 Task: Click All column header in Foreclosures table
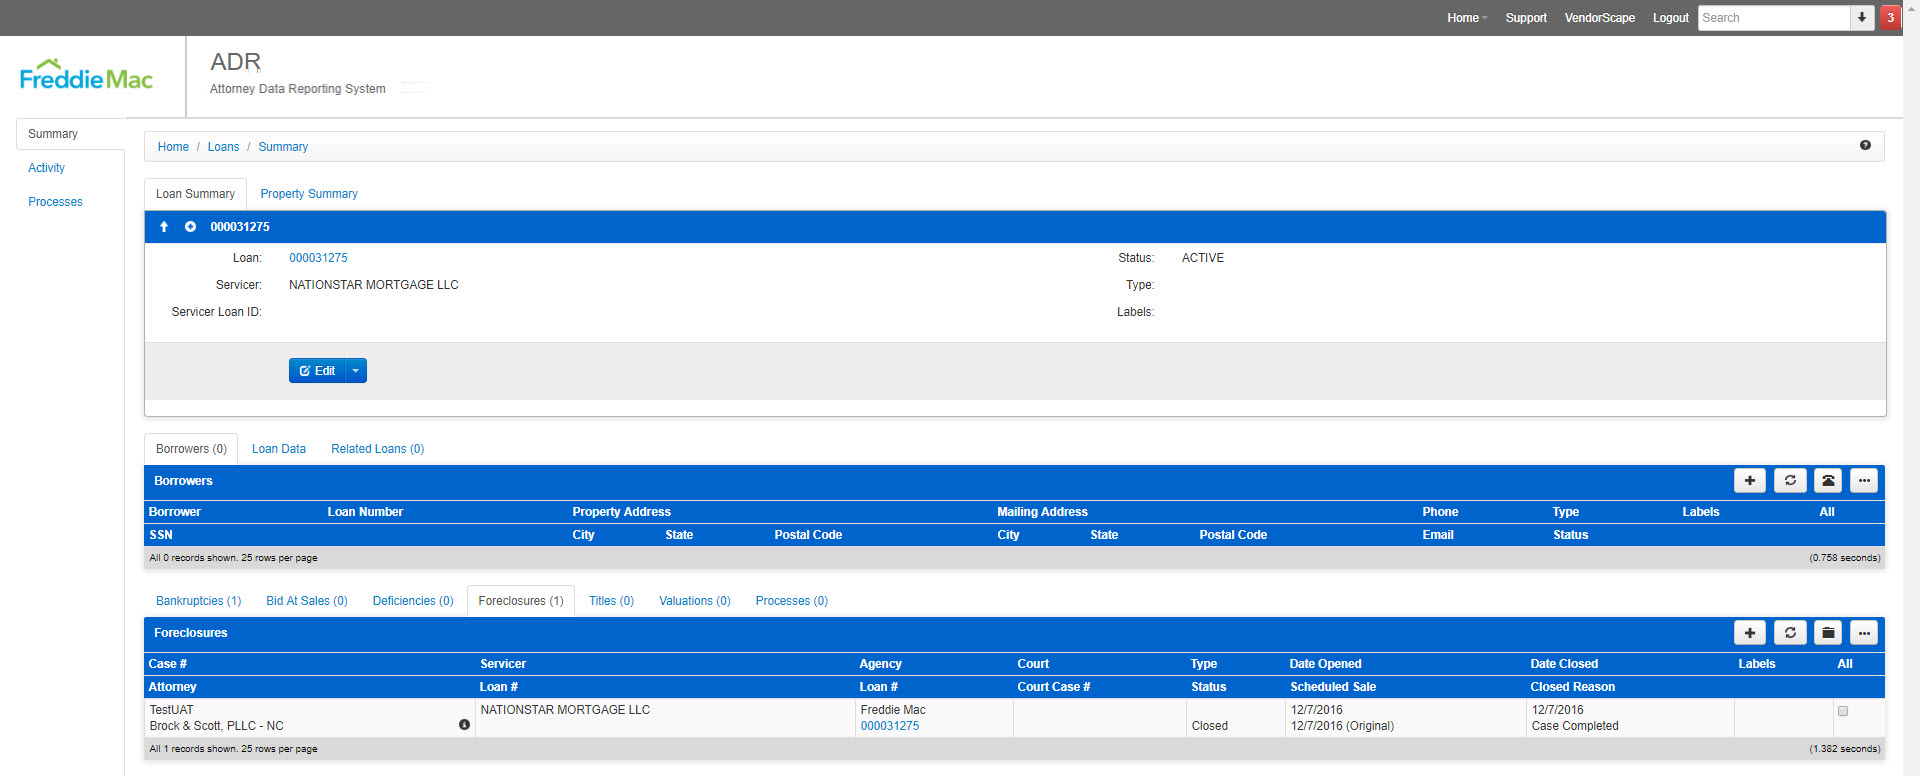[1845, 664]
